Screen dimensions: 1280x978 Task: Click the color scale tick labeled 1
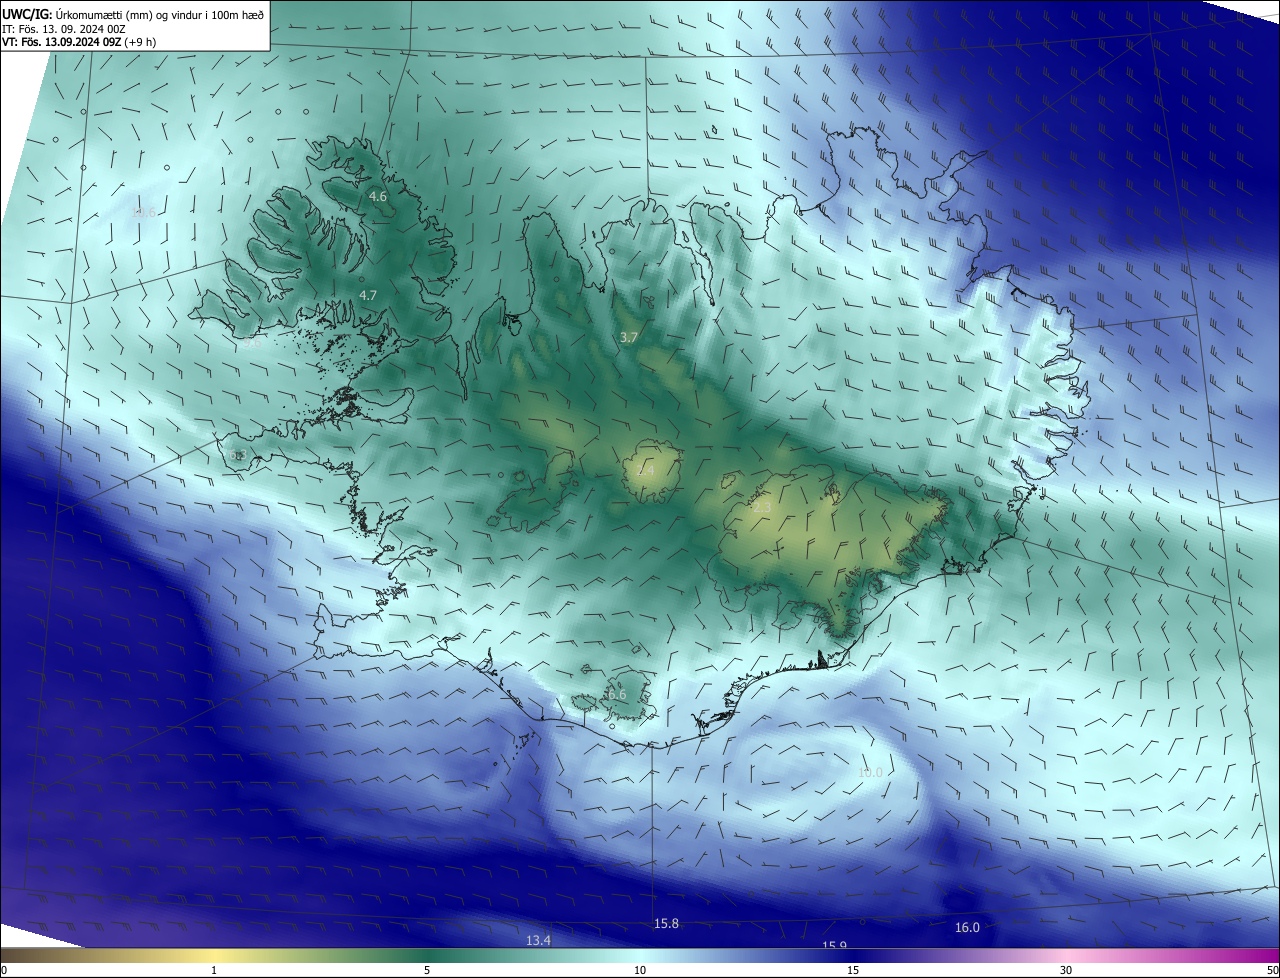pyautogui.click(x=214, y=970)
